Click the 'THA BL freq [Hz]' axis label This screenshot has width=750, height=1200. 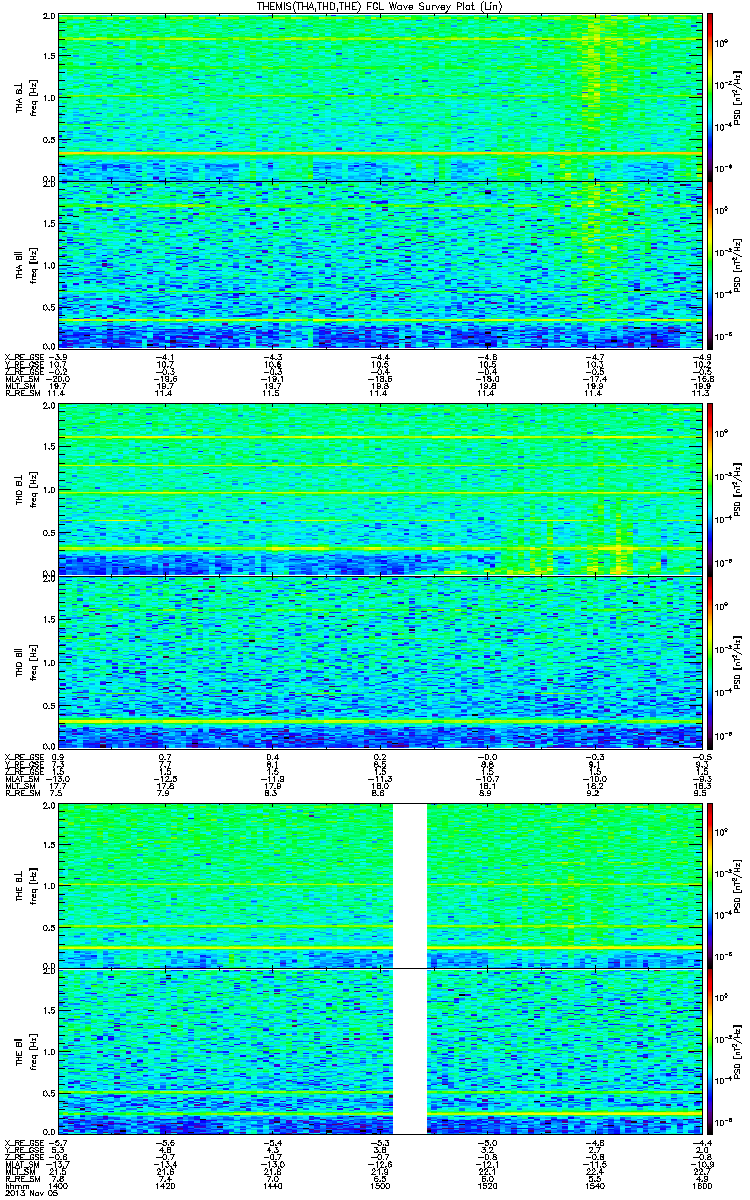coord(25,97)
